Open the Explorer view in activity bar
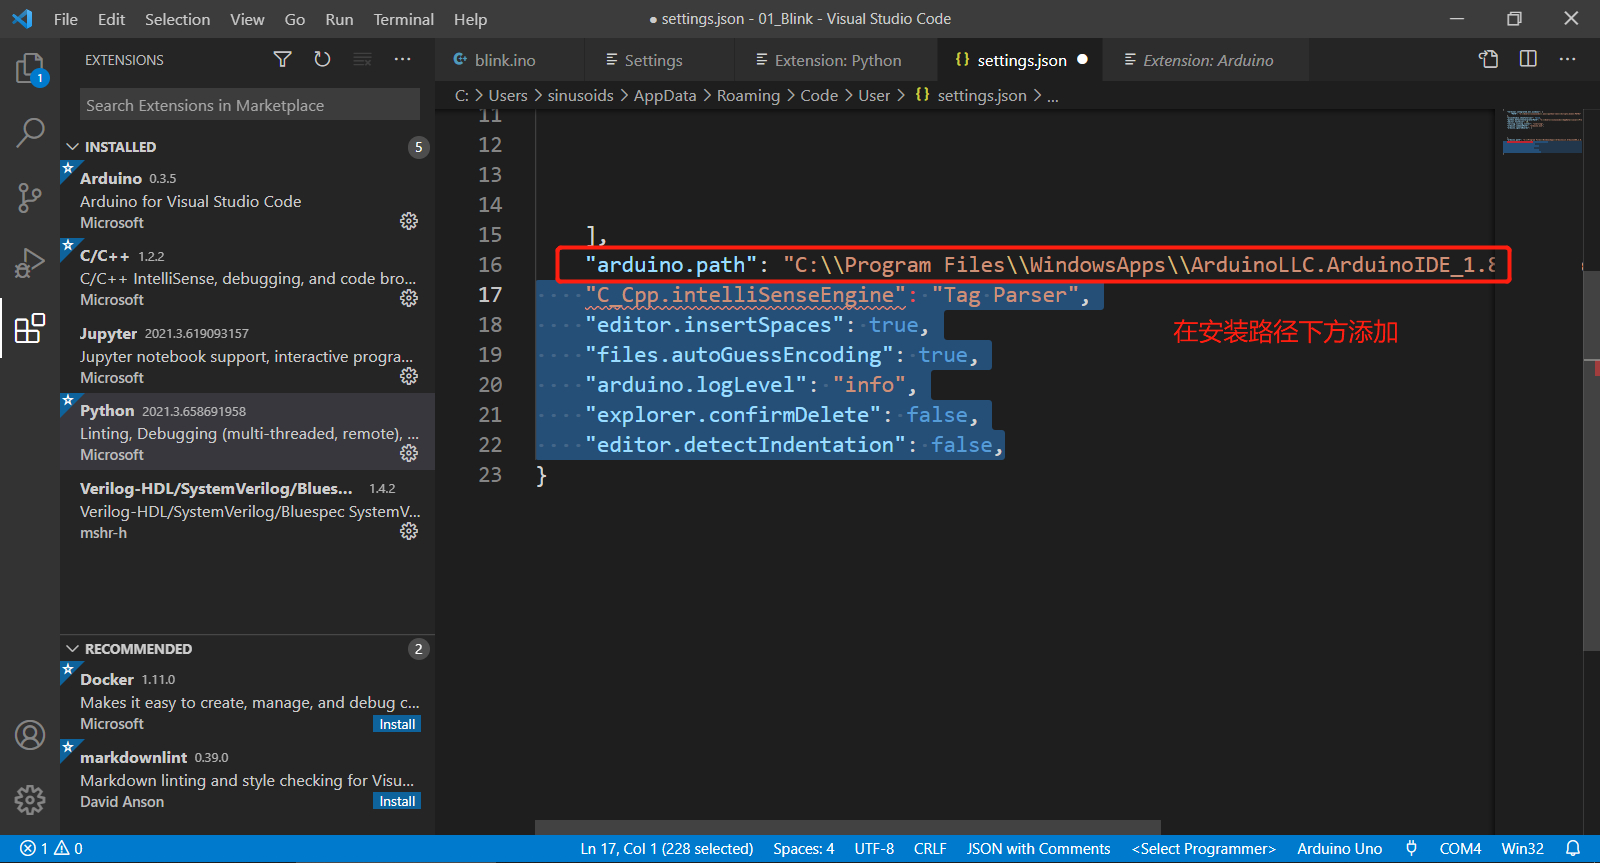1600x863 pixels. (30, 69)
